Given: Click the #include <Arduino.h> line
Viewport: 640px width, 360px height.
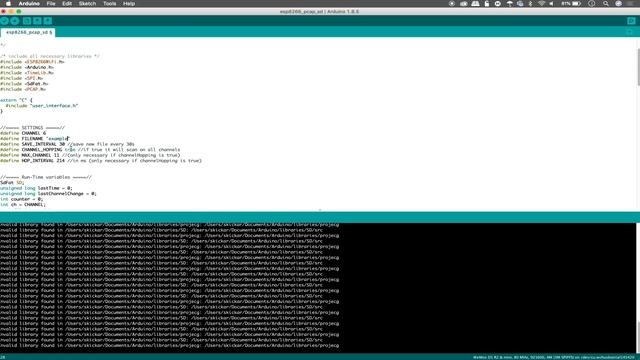Looking at the screenshot, I should coord(27,67).
